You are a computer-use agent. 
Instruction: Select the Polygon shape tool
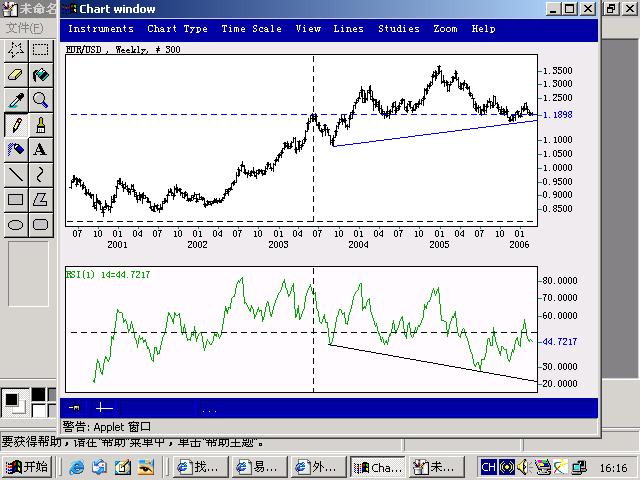tap(40, 200)
